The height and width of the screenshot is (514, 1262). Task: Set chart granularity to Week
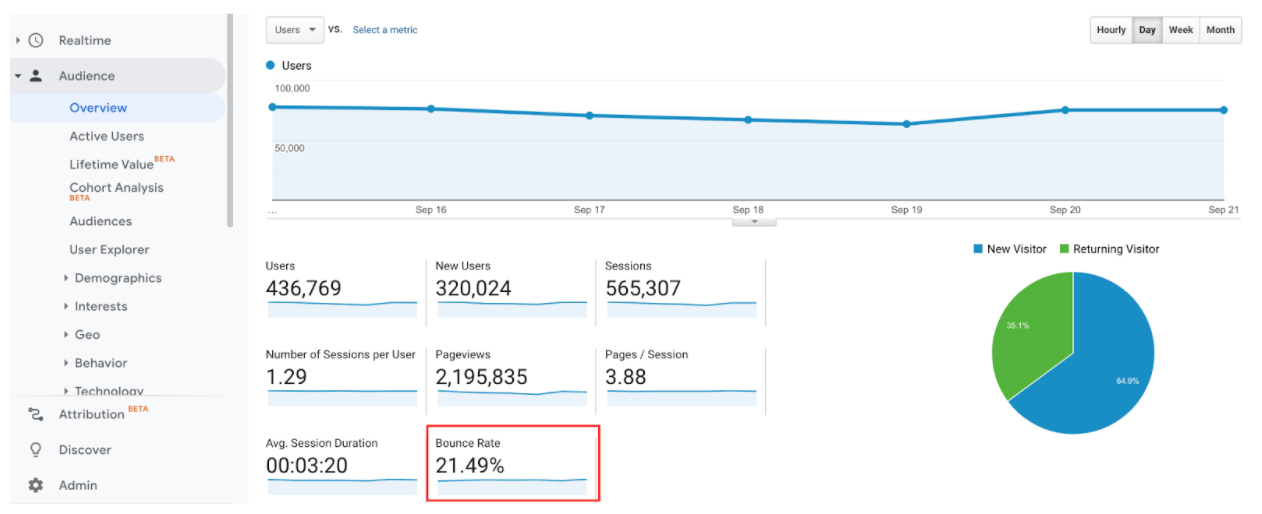[x=1181, y=30]
